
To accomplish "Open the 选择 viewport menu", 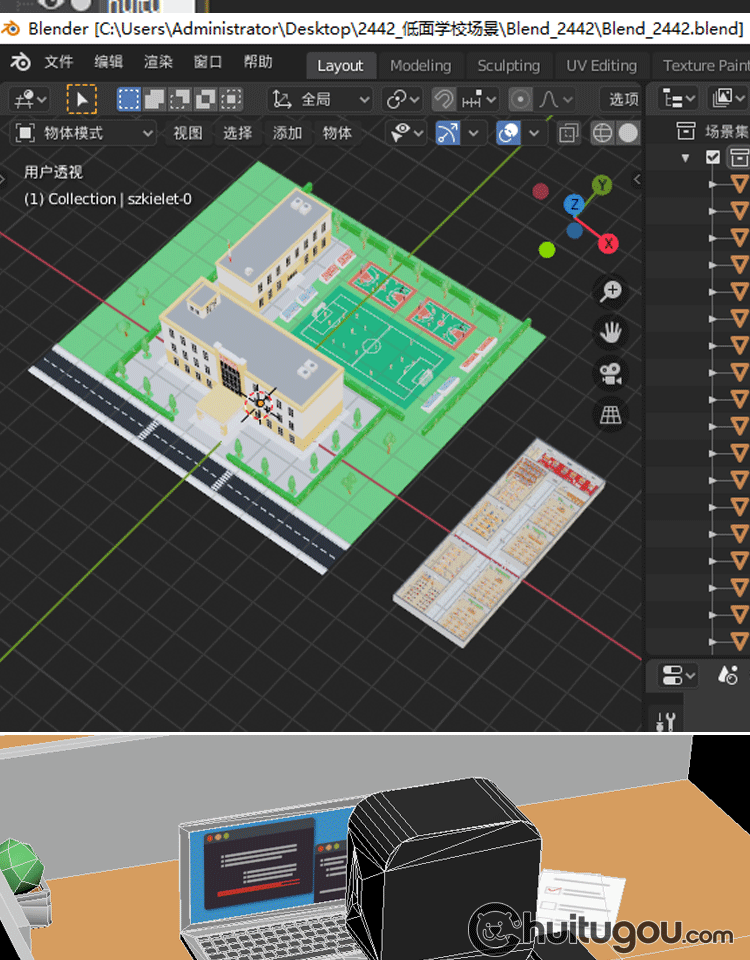I will tap(237, 133).
